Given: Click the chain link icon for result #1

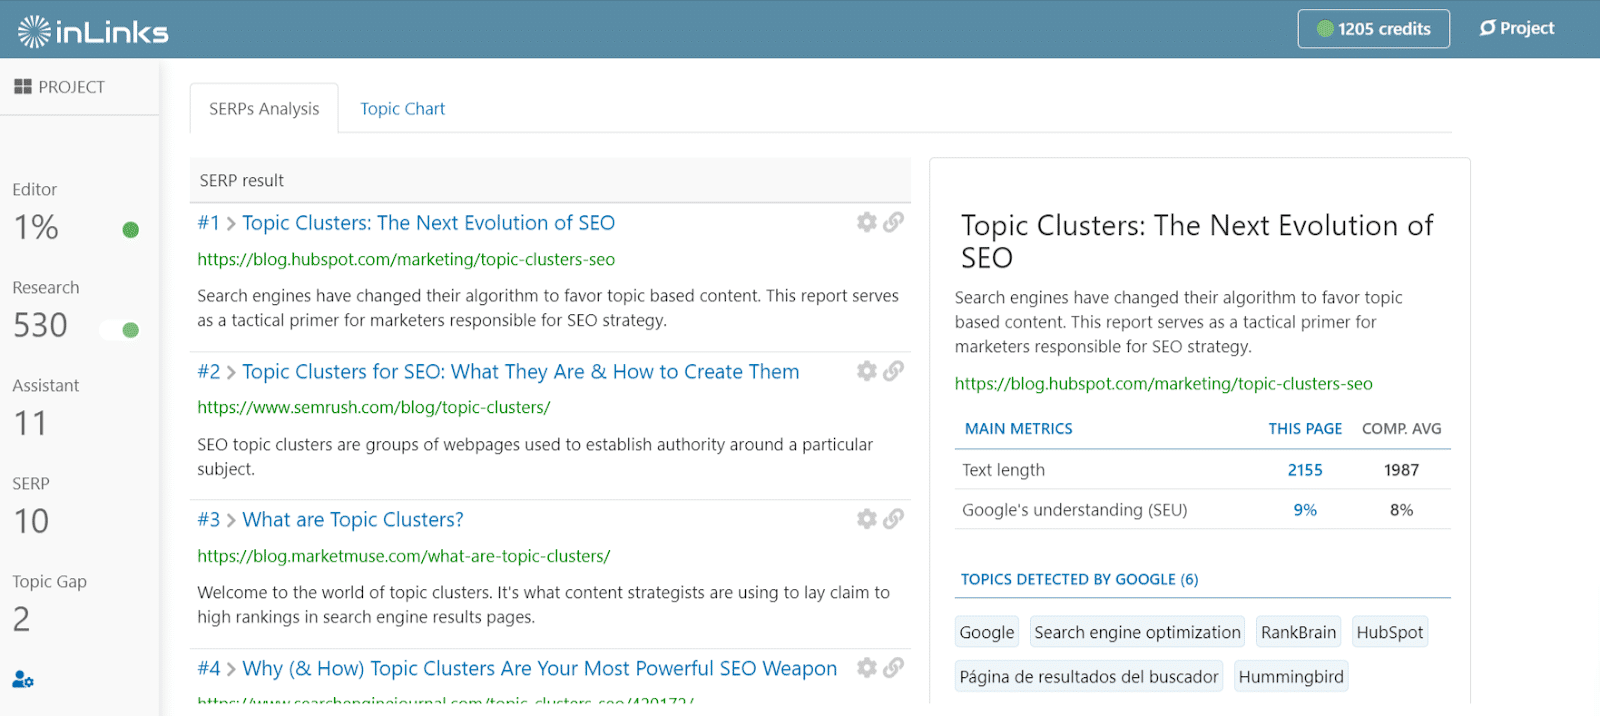Looking at the screenshot, I should coord(894,222).
